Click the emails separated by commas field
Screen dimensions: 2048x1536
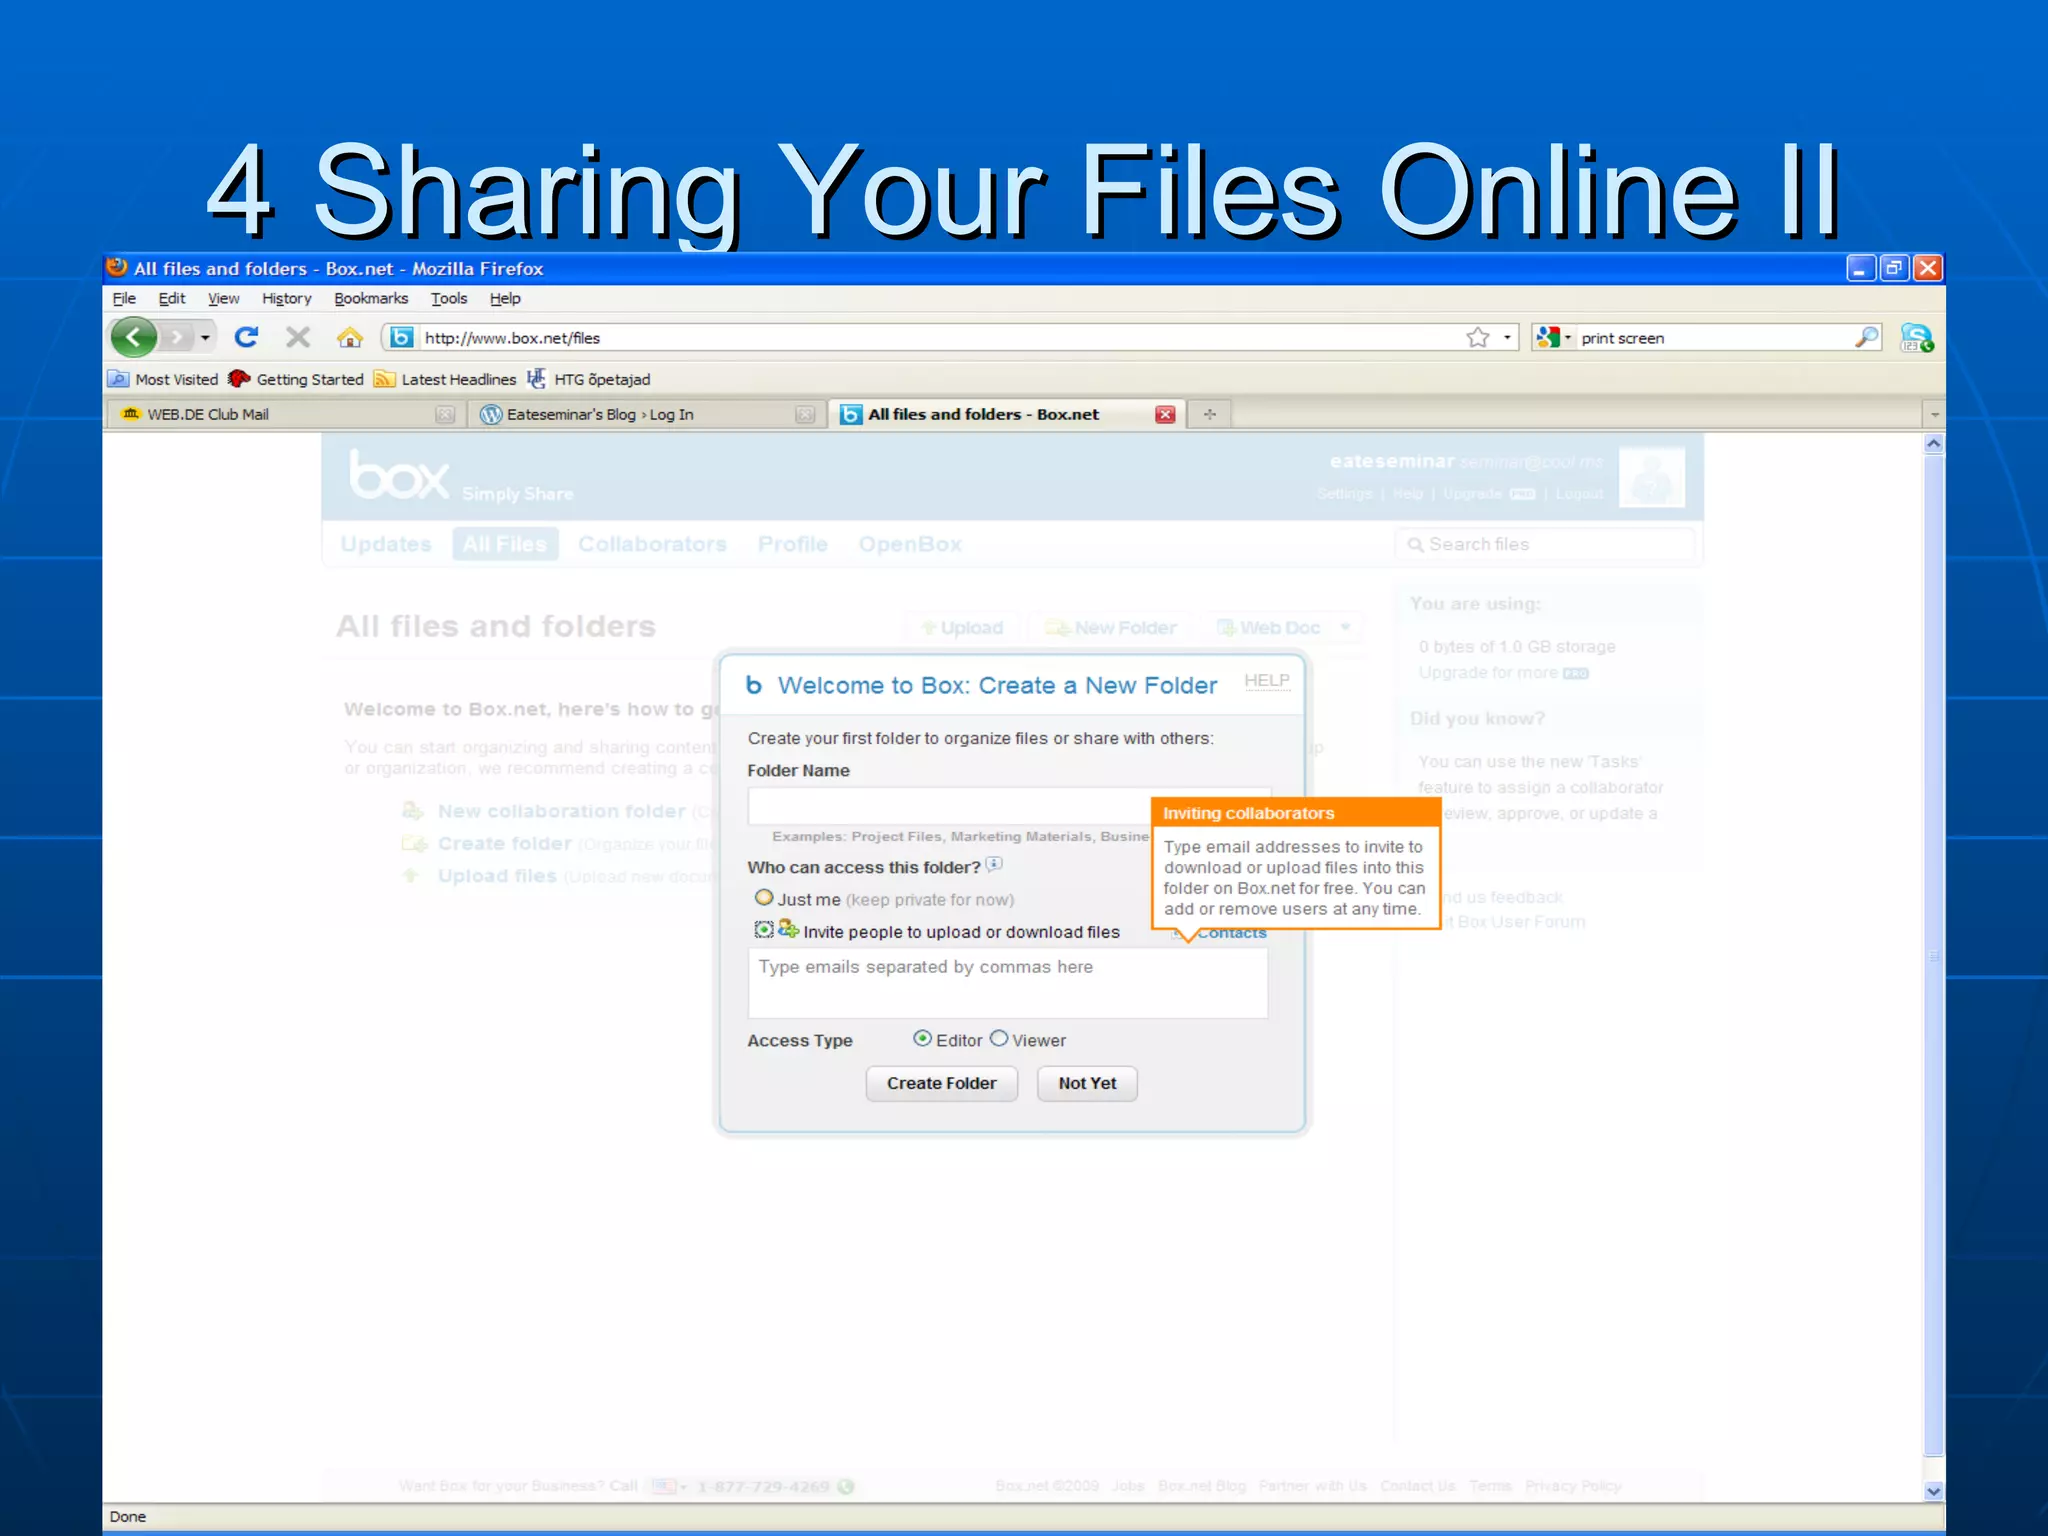pos(1008,983)
